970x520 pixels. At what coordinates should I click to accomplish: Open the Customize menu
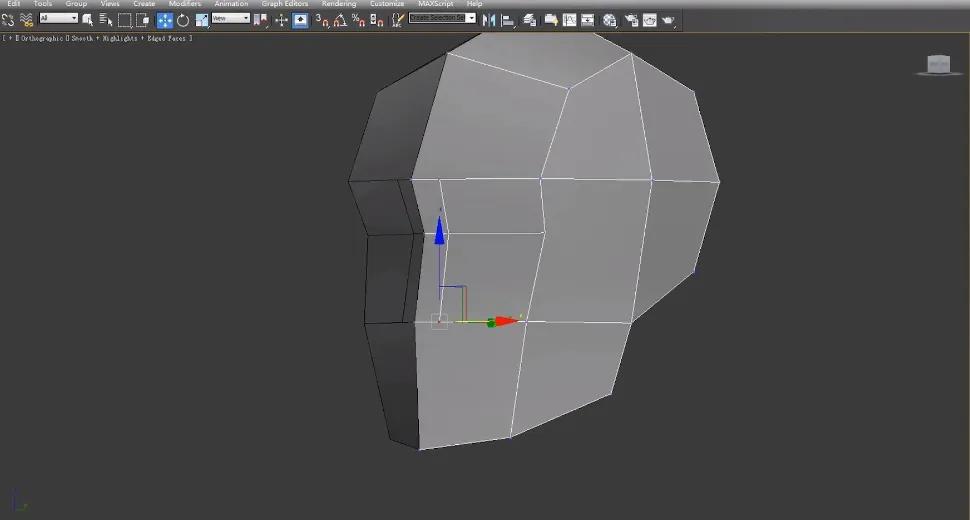tap(387, 4)
